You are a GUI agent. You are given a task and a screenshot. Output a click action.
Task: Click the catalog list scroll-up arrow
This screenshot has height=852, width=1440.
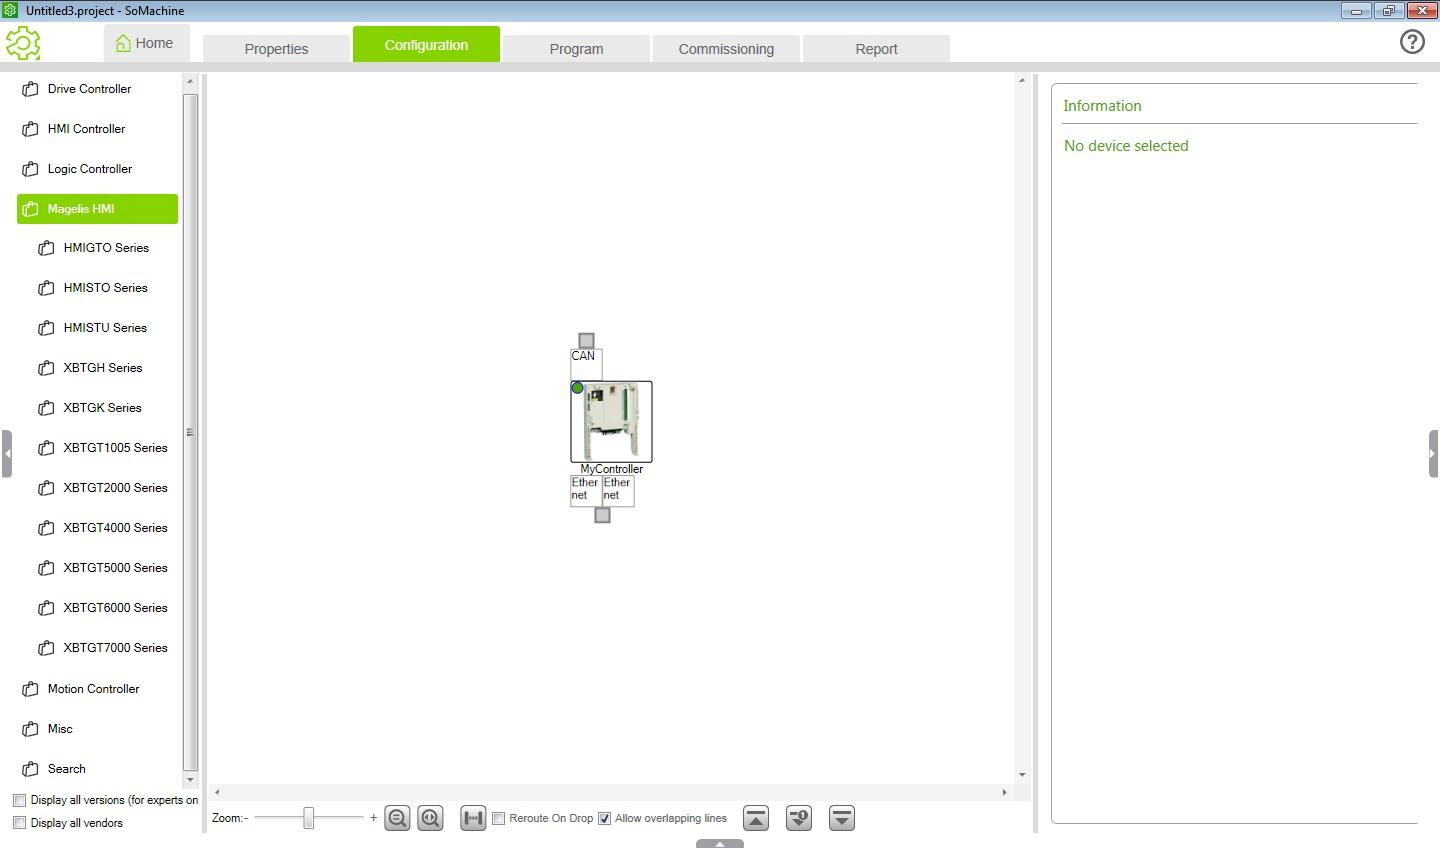pos(190,80)
